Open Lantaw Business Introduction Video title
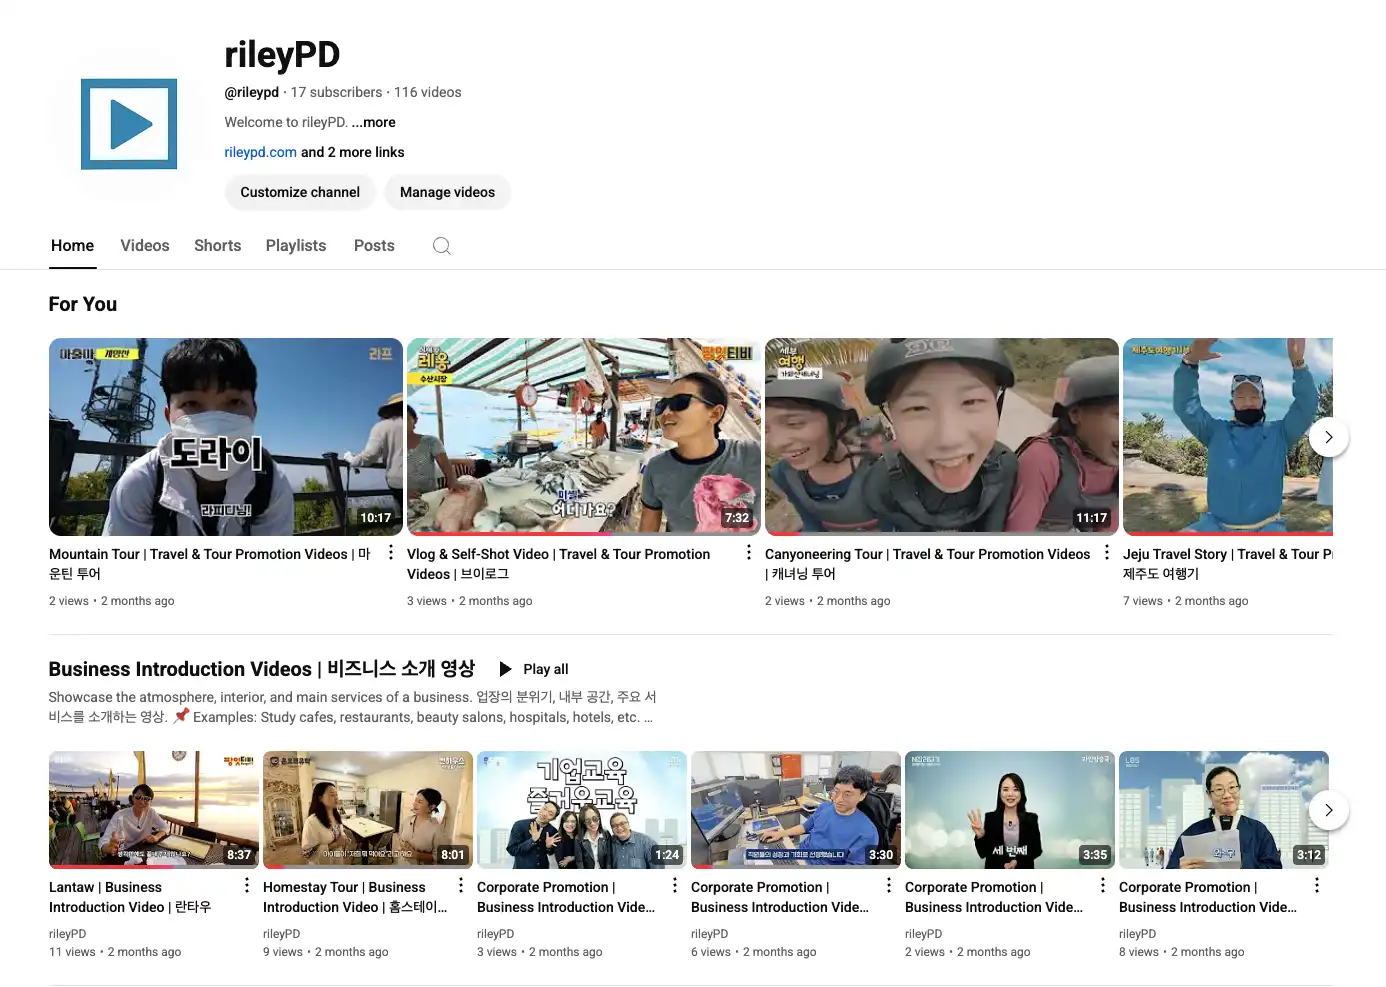Screen dimensions: 1386x987 pyautogui.click(x=130, y=897)
